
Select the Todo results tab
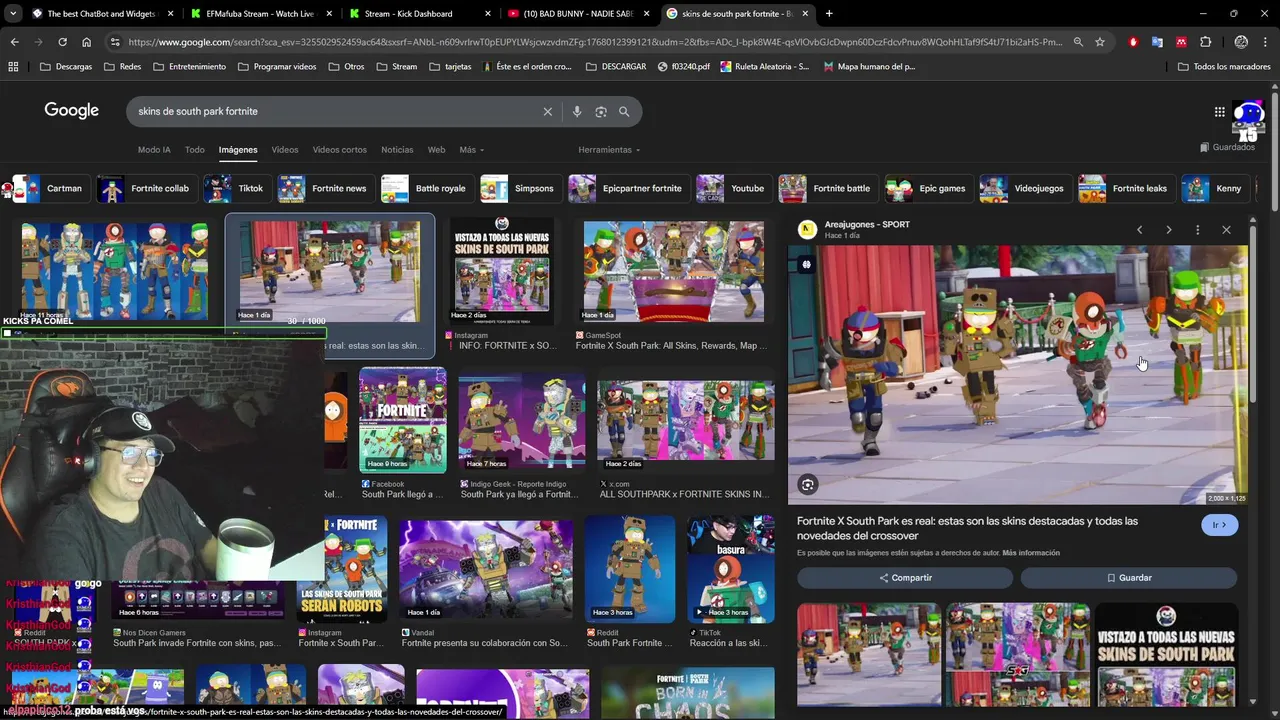194,150
